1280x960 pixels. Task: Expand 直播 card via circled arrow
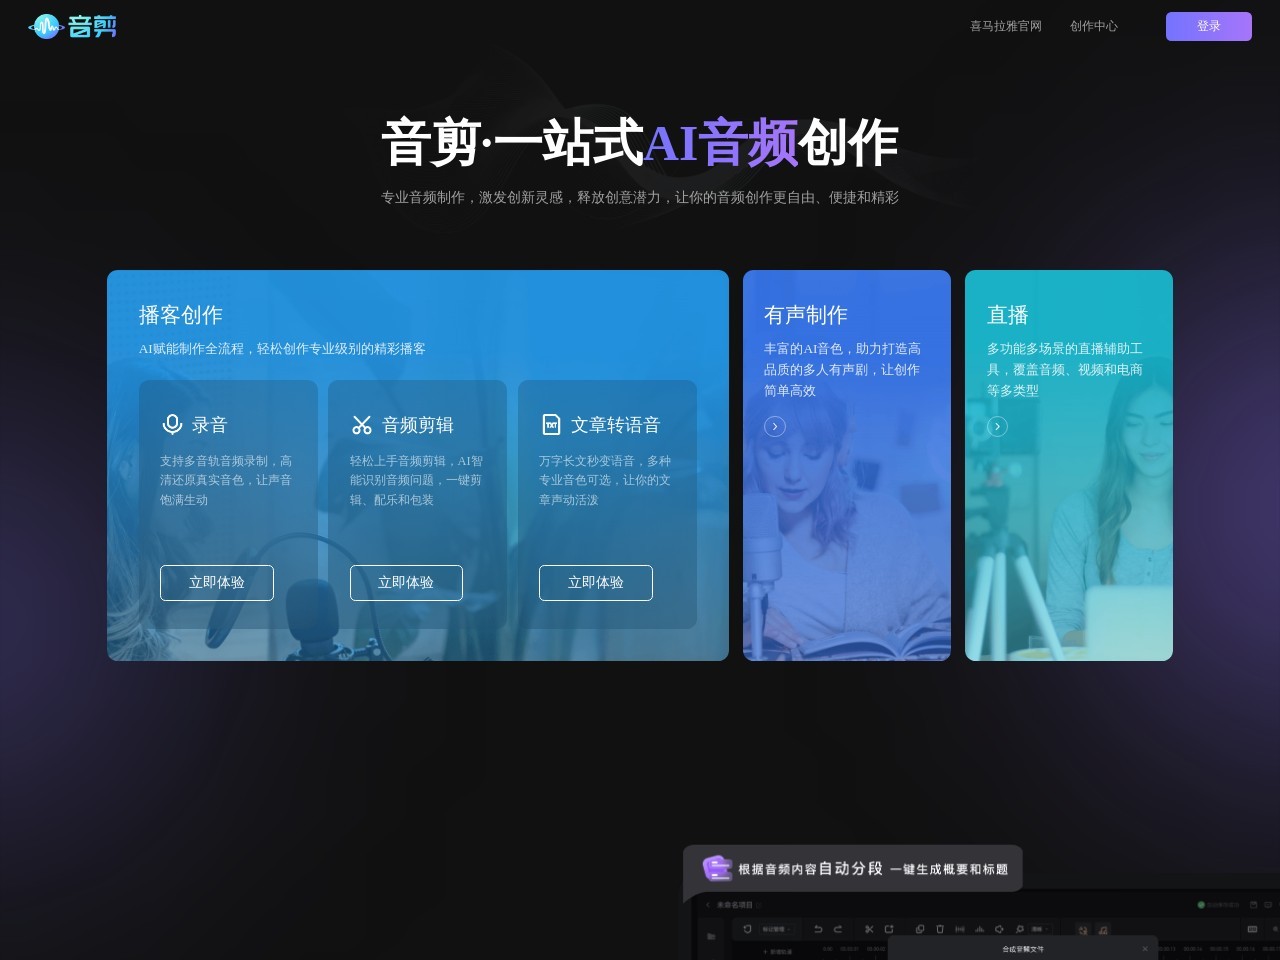(997, 427)
